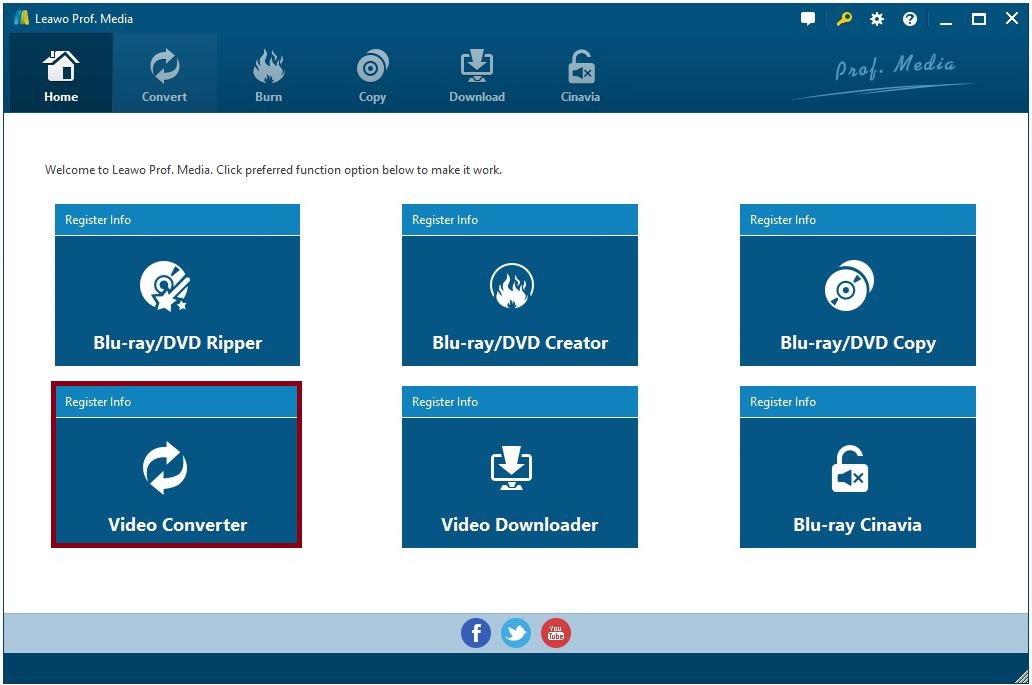Switch to the Burn tab
This screenshot has height=685, width=1032.
[268, 73]
